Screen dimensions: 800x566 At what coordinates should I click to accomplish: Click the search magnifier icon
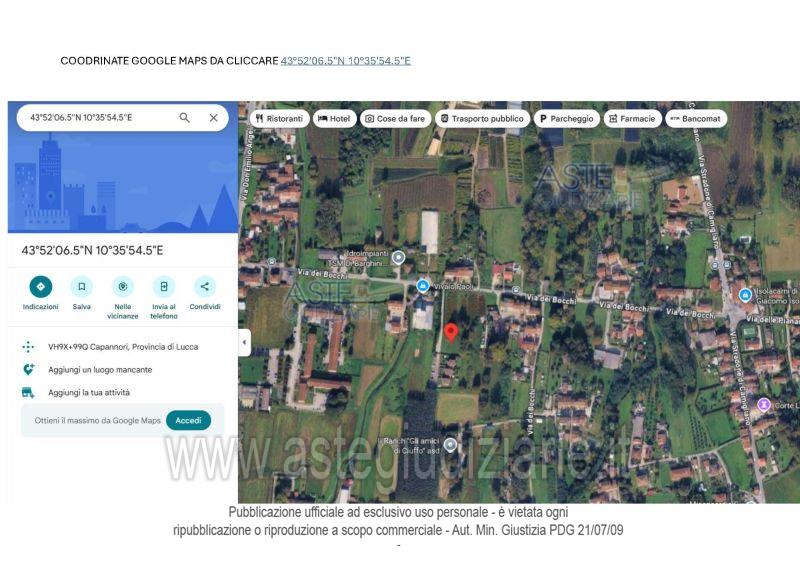[x=185, y=118]
